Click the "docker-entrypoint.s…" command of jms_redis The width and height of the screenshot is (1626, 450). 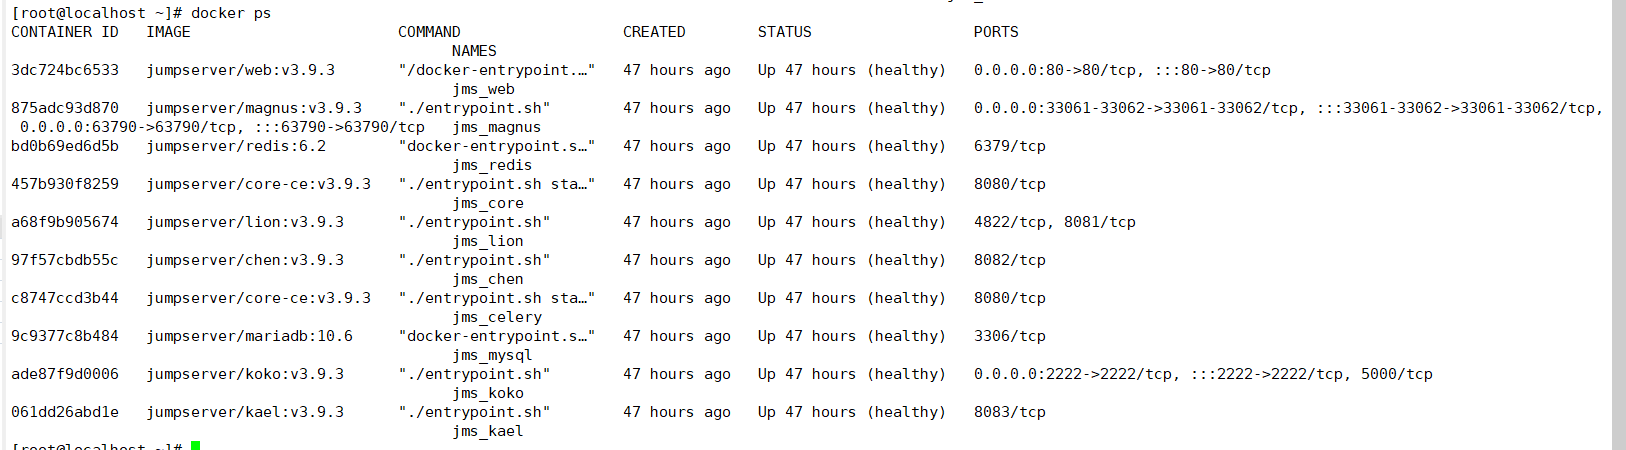point(496,146)
